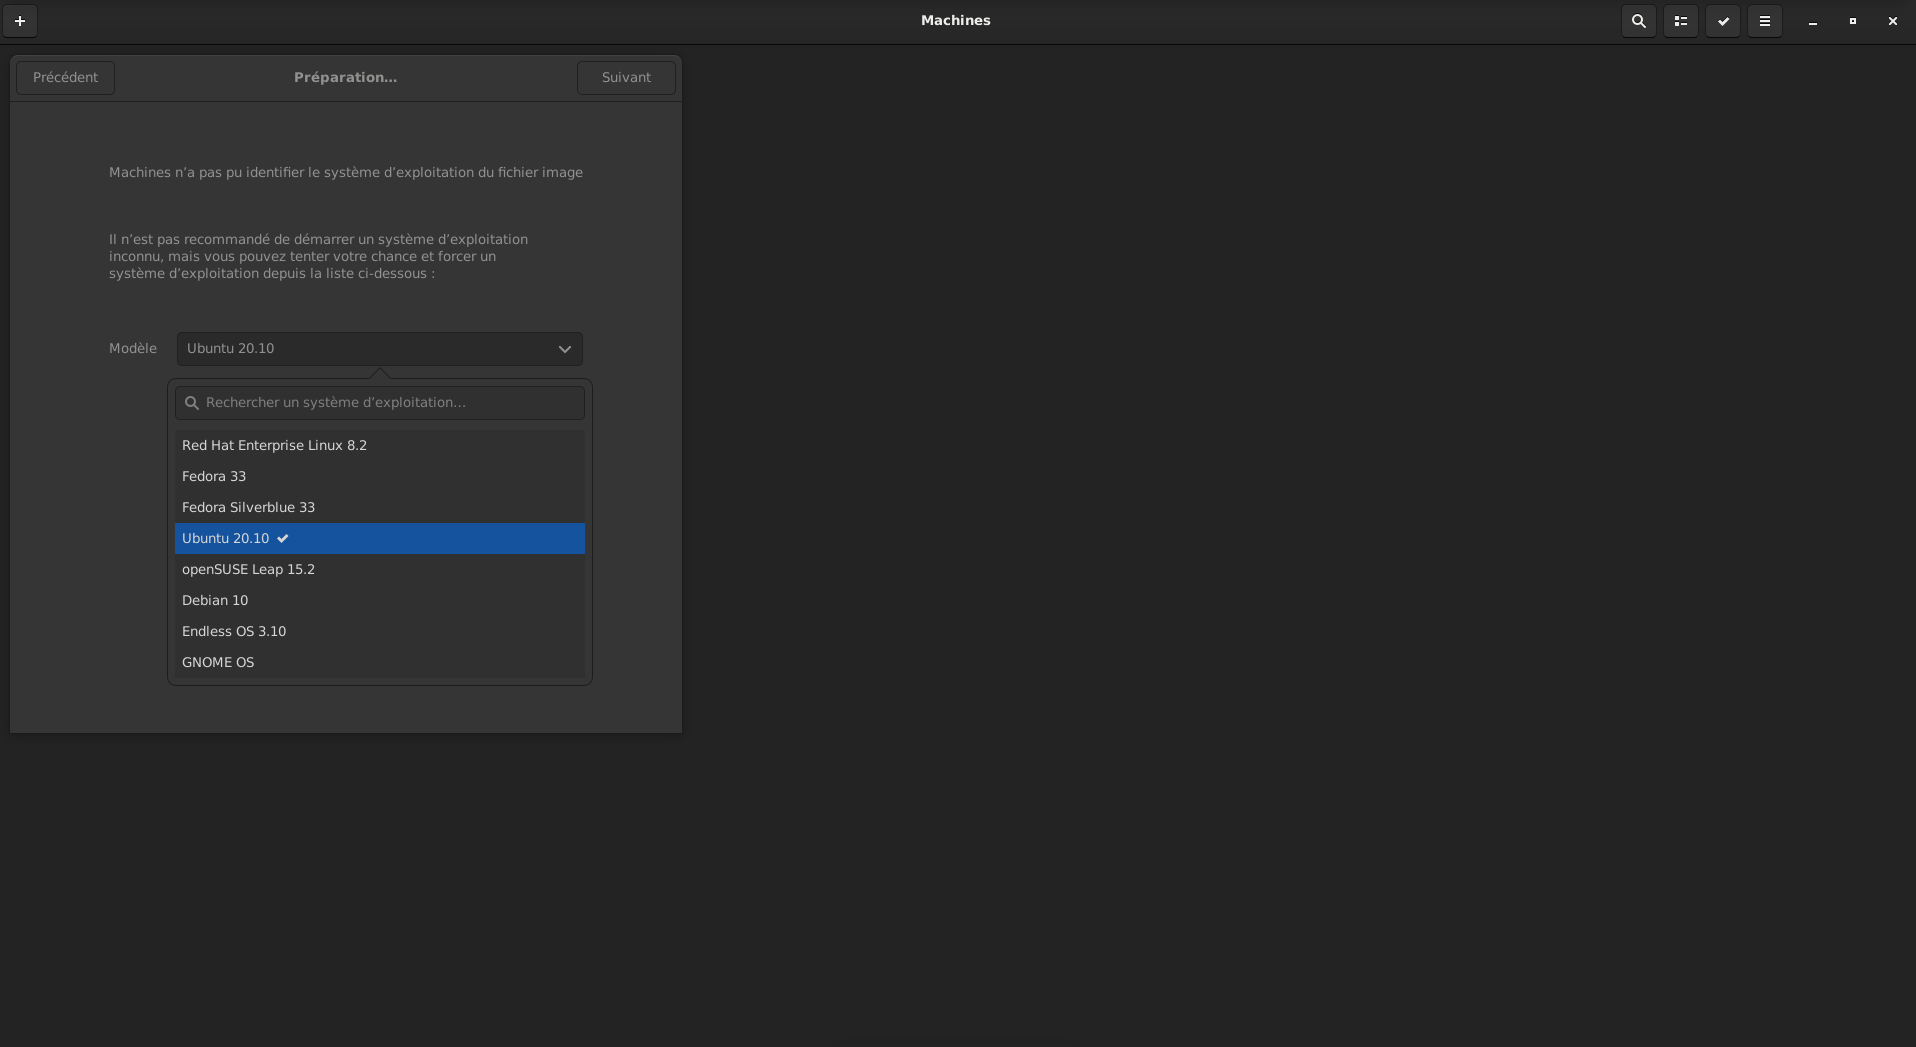Select the highlighted Ubuntu 20.10 entry
Screen dimensions: 1916x1047
pos(380,539)
